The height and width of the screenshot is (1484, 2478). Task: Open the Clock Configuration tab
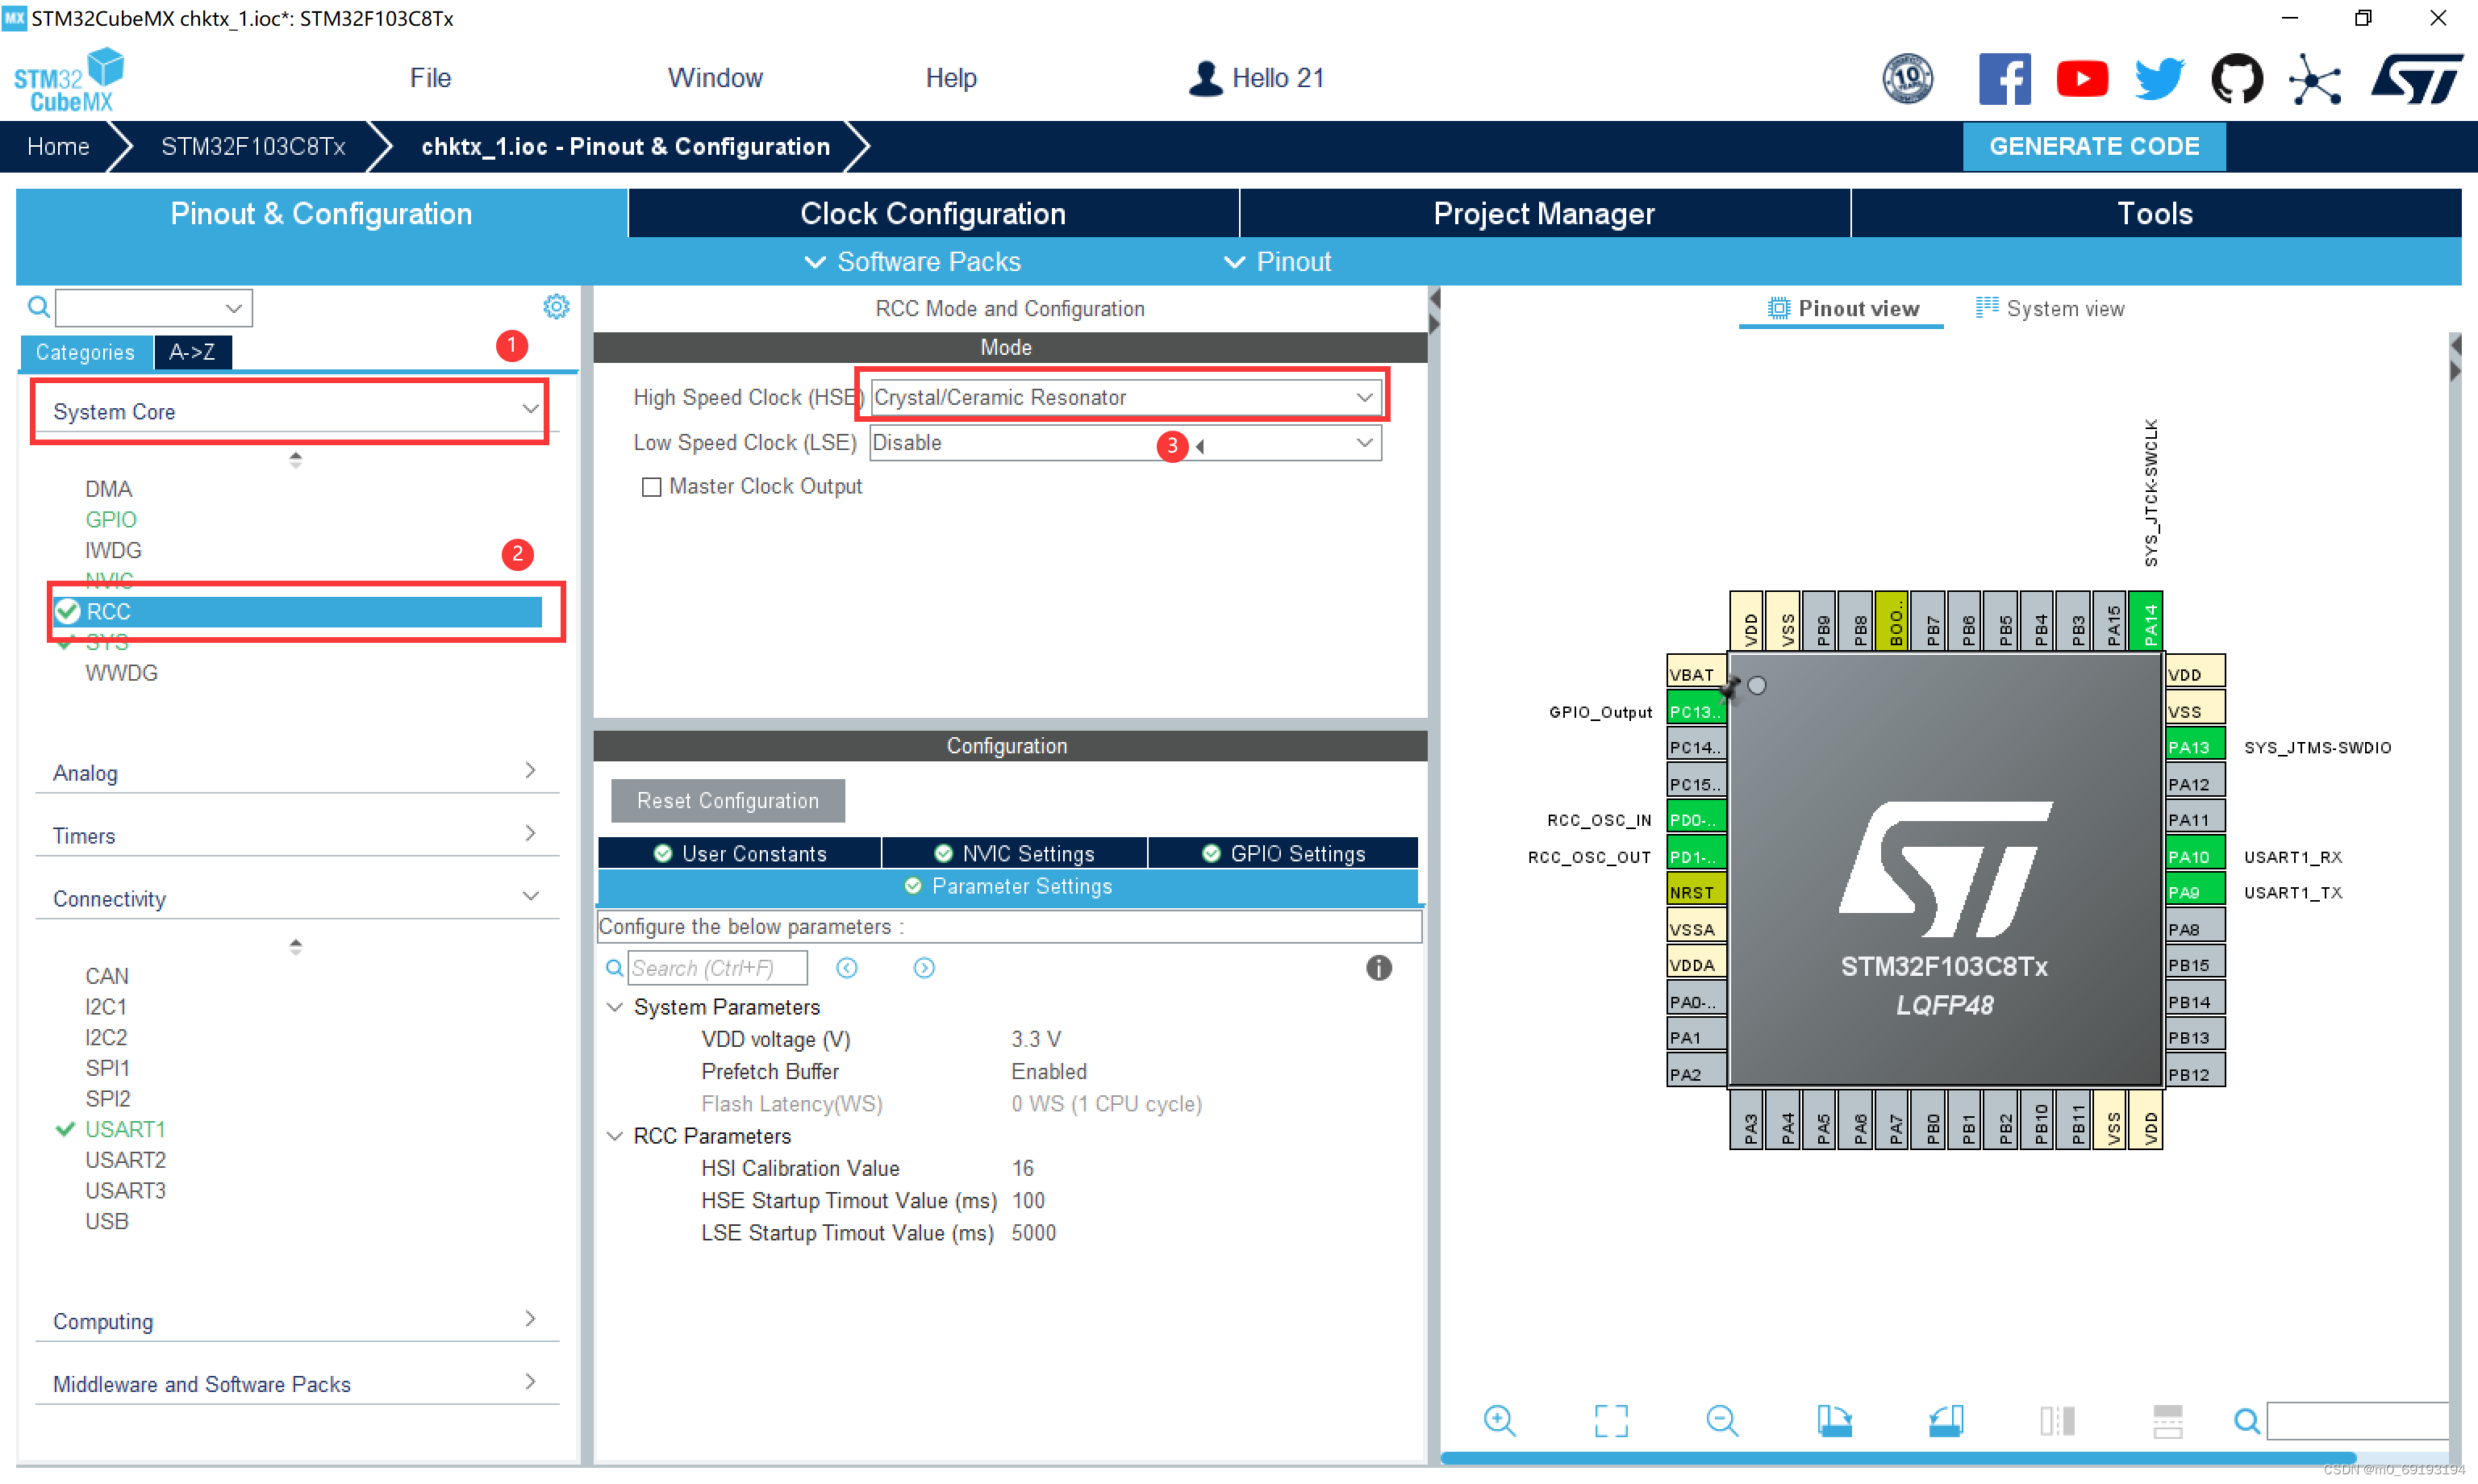click(932, 213)
